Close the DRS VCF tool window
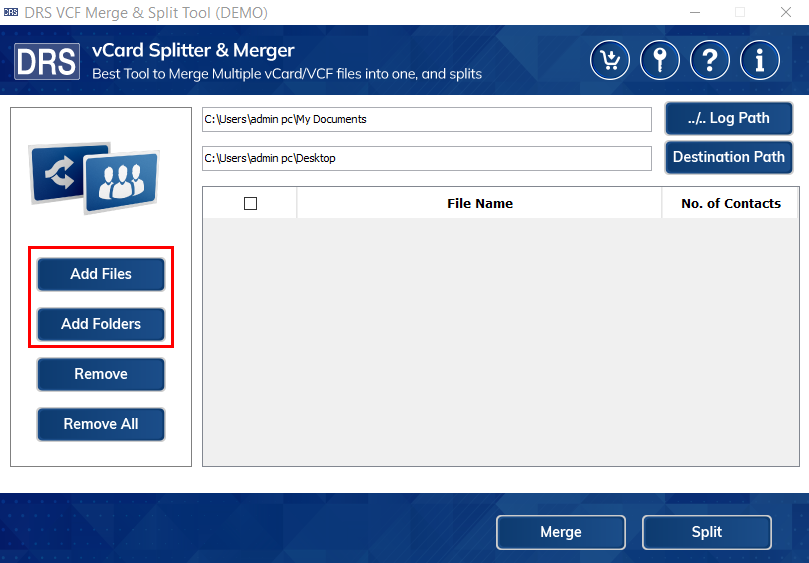The height and width of the screenshot is (563, 809). 786,12
